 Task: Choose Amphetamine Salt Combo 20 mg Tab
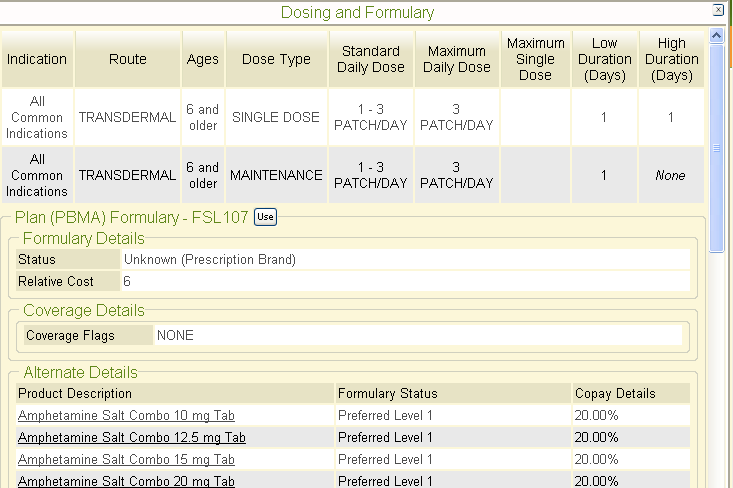[126, 481]
